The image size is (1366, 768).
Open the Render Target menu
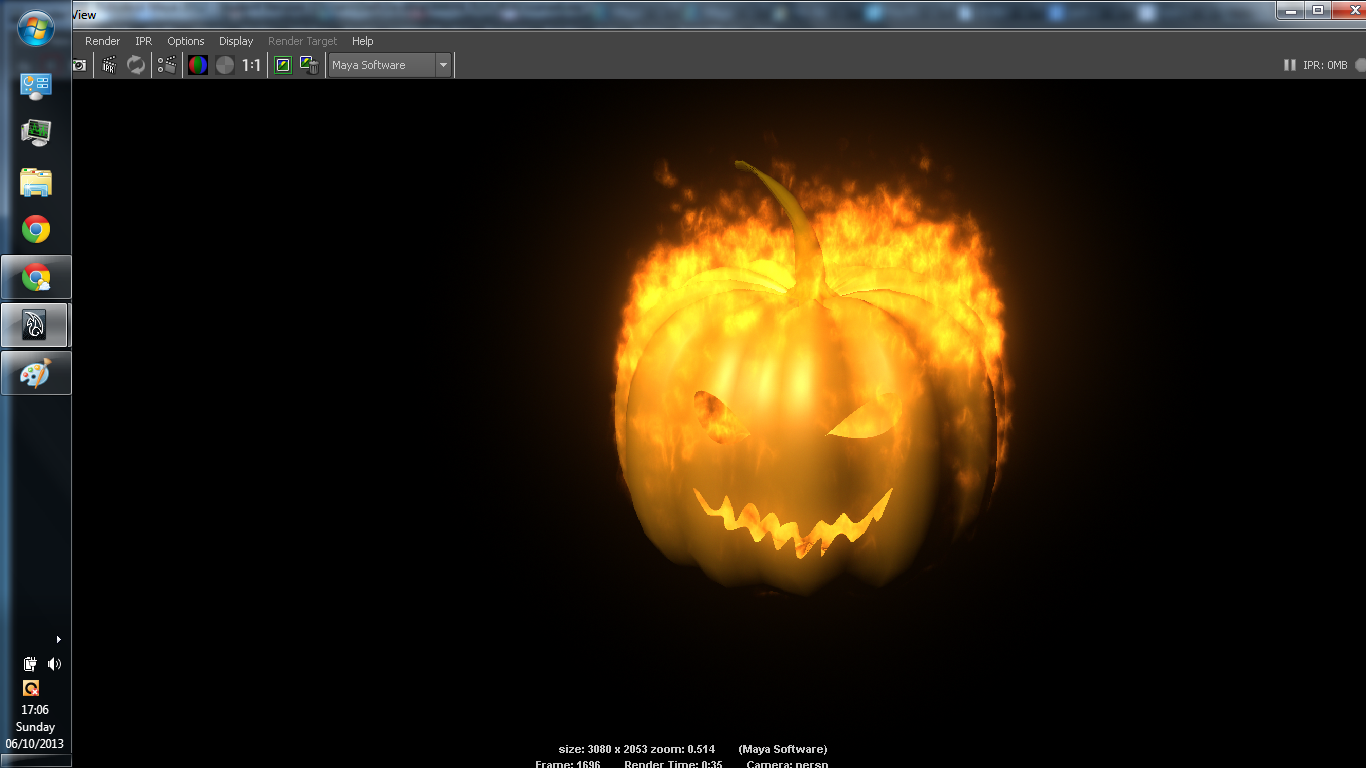303,41
